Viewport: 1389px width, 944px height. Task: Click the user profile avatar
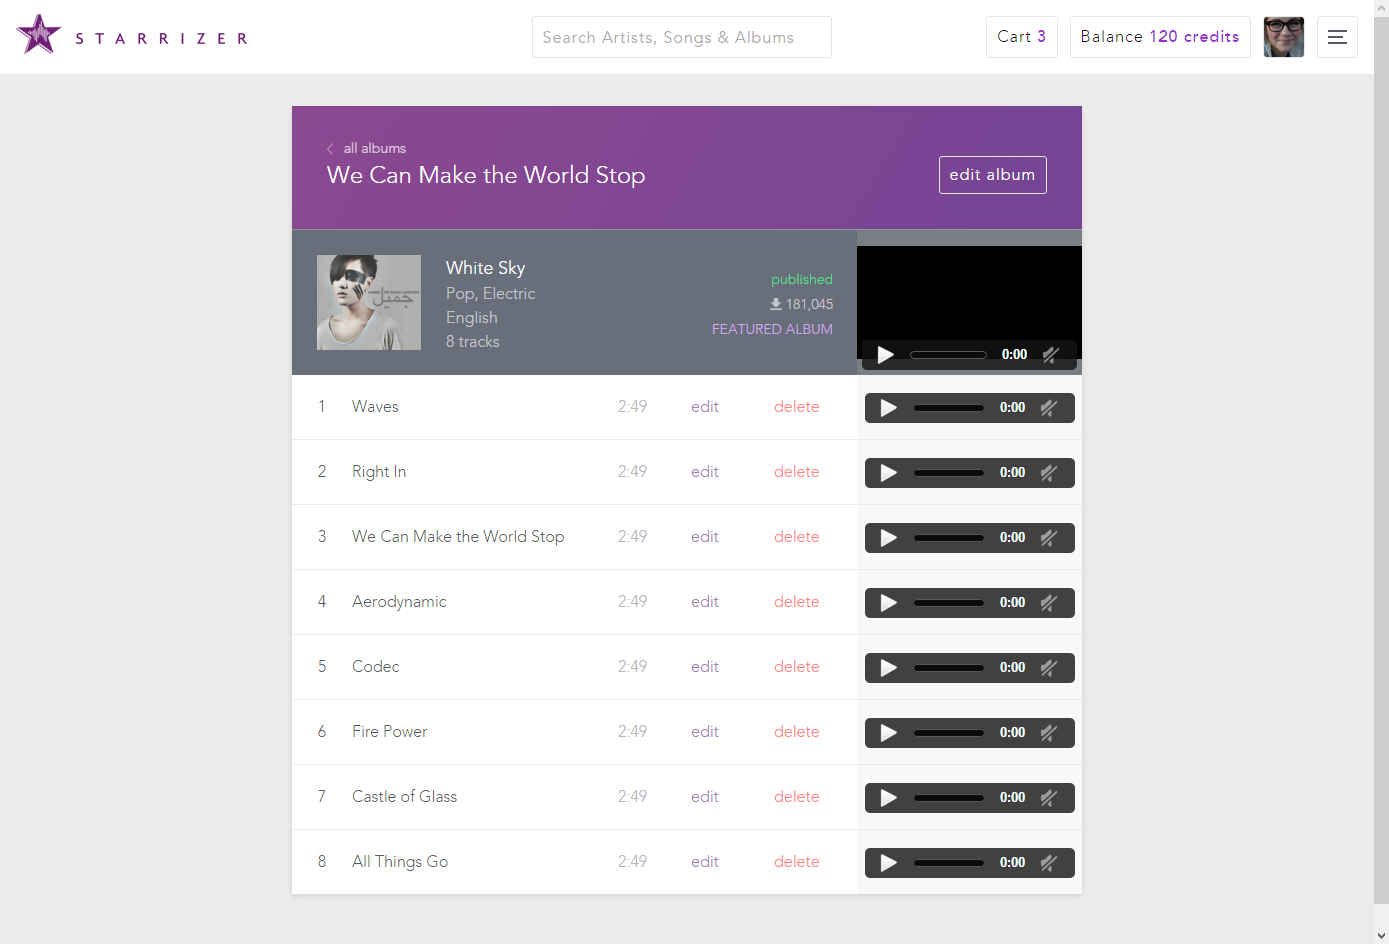click(1284, 37)
